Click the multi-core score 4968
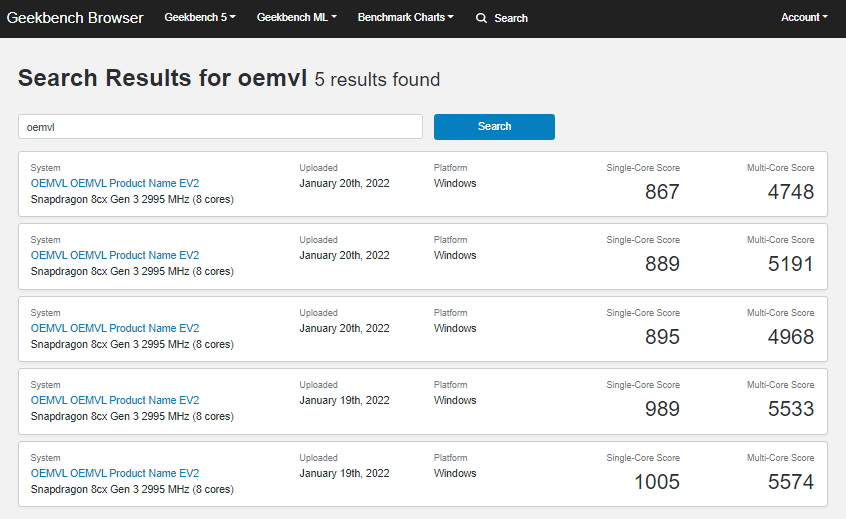 (790, 337)
